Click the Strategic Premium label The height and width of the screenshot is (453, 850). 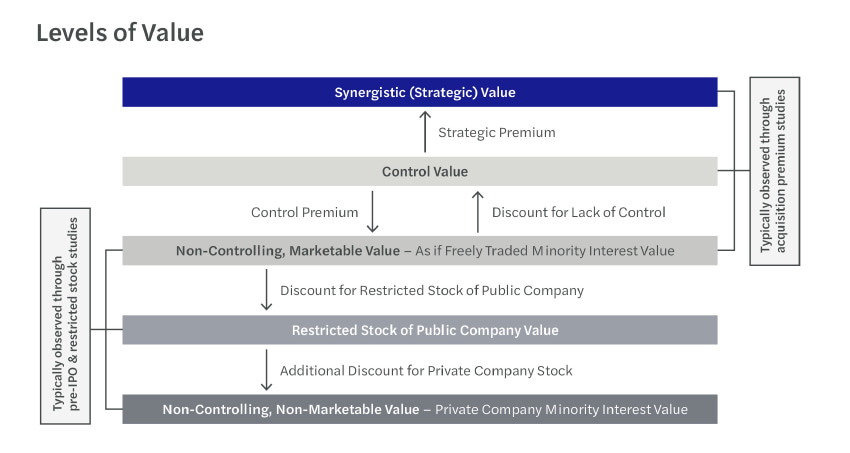(x=497, y=132)
